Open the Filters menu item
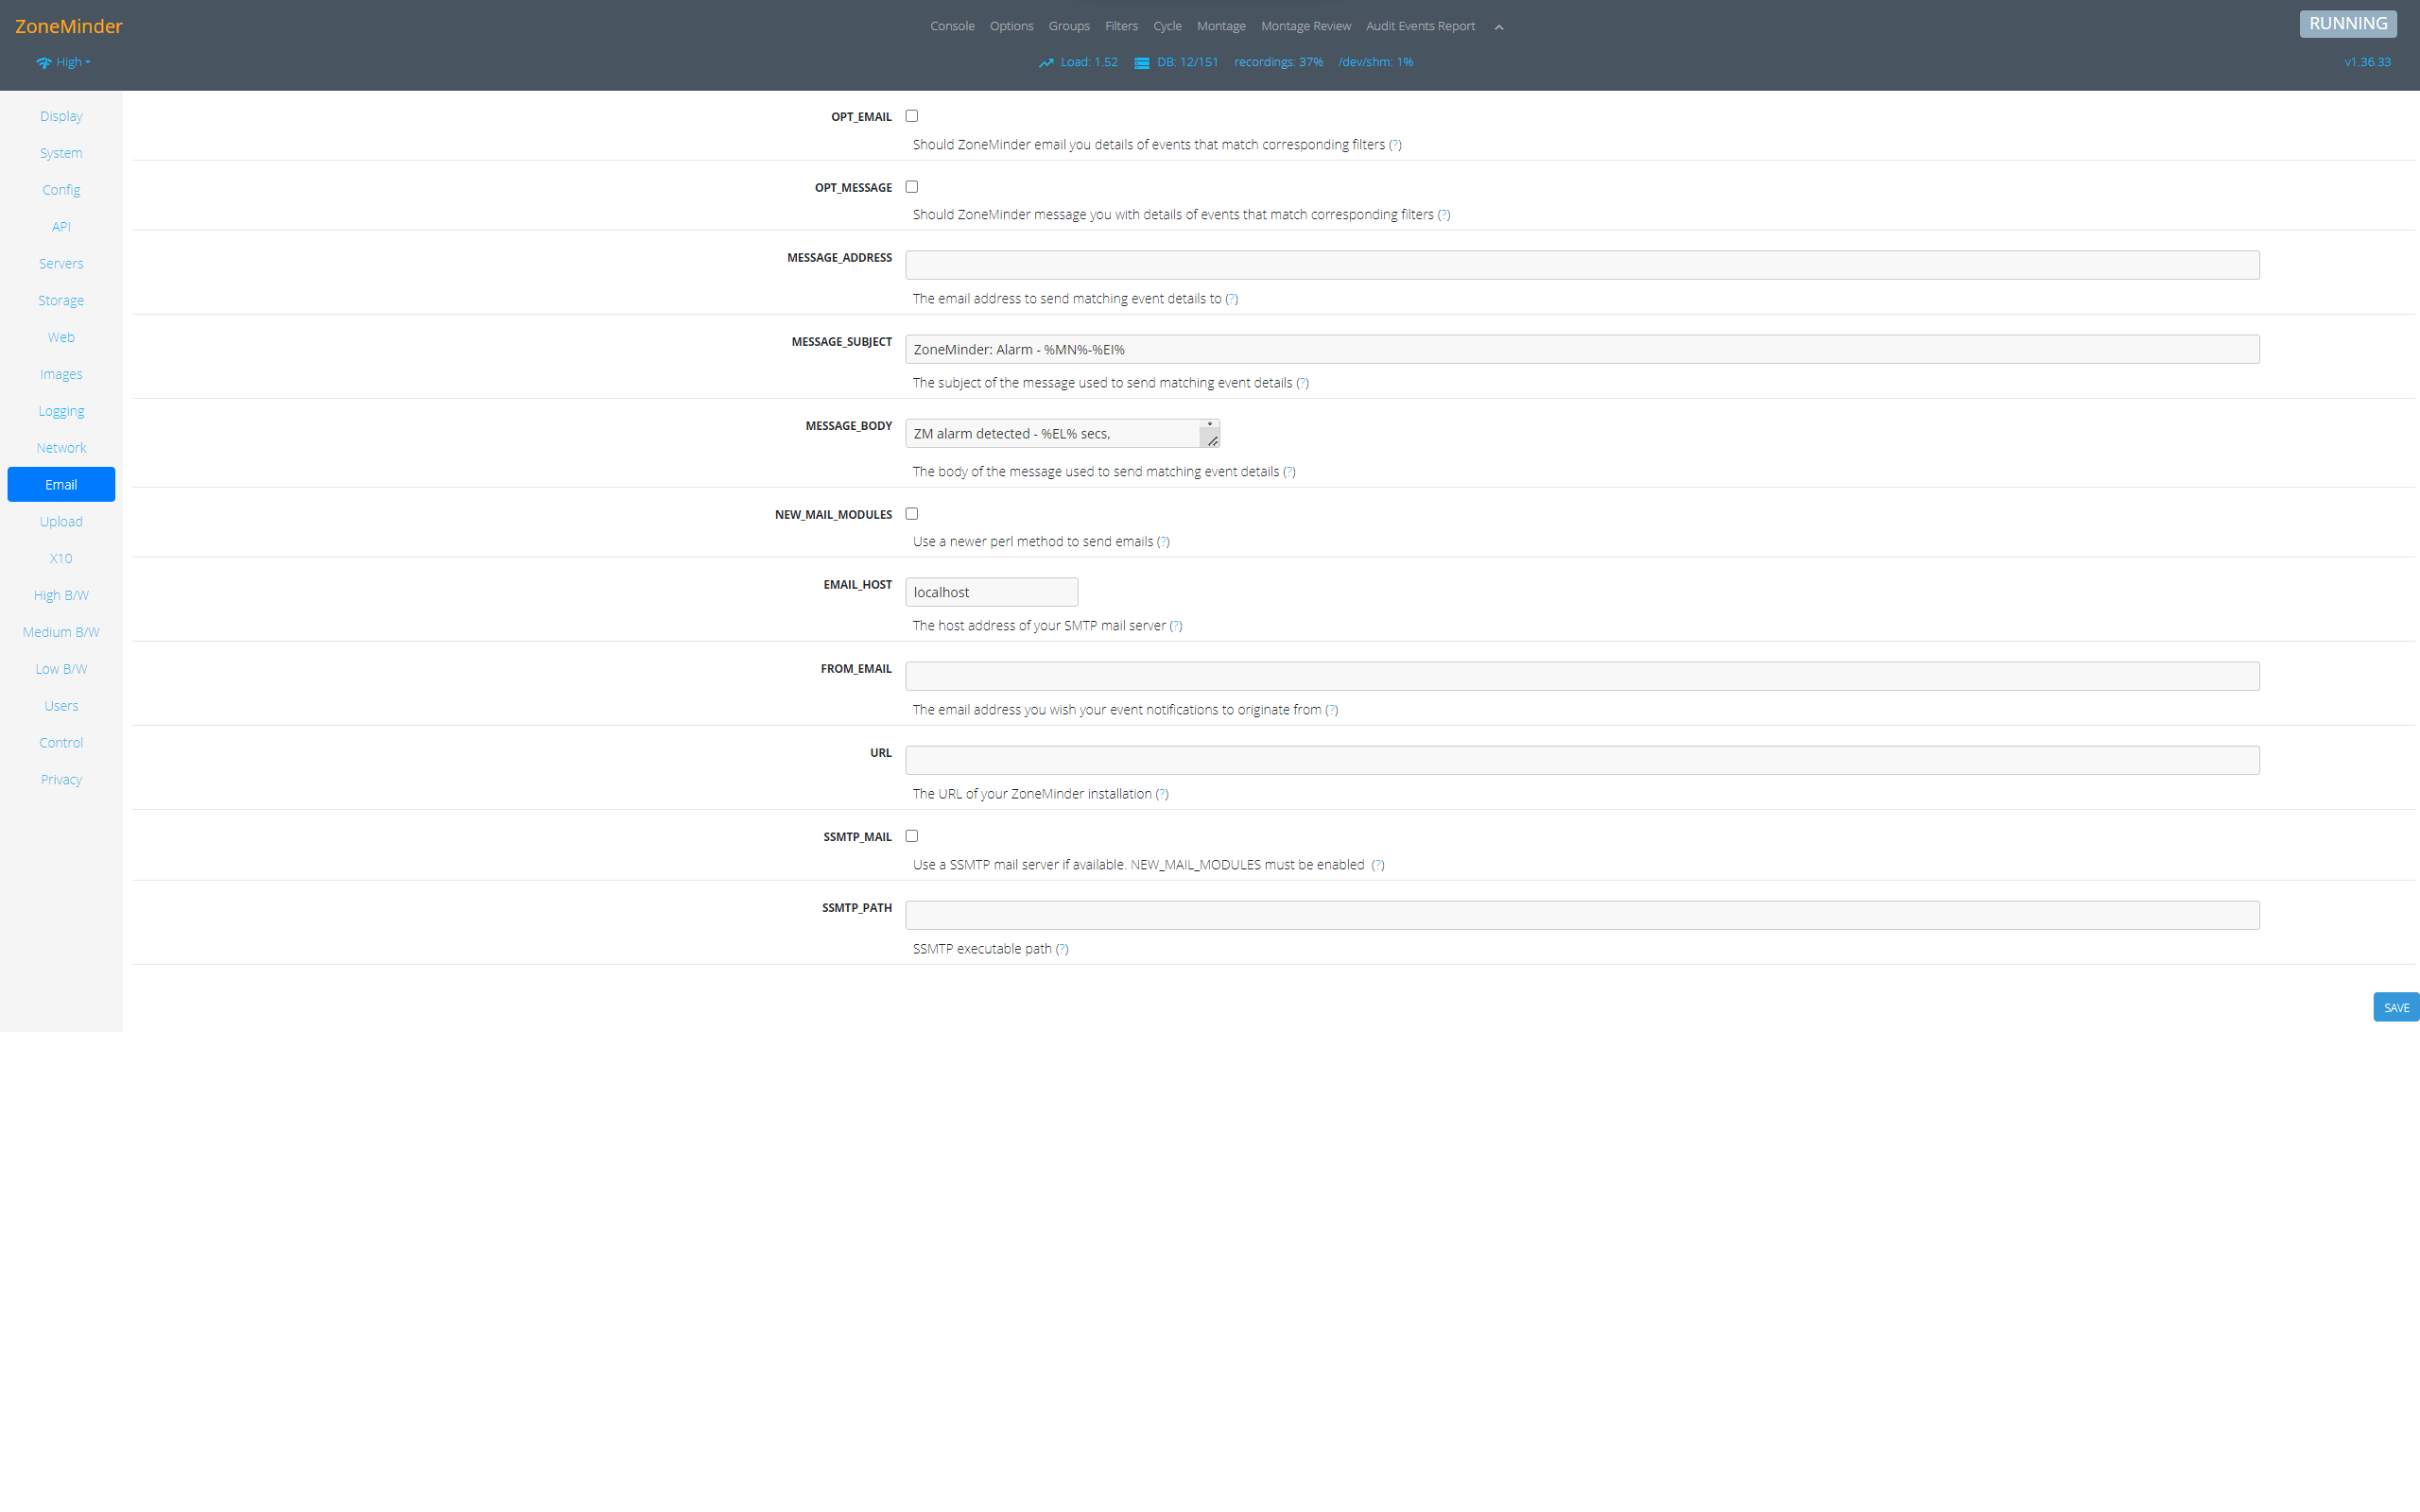Screen dimensions: 2420x1512 1121,26
